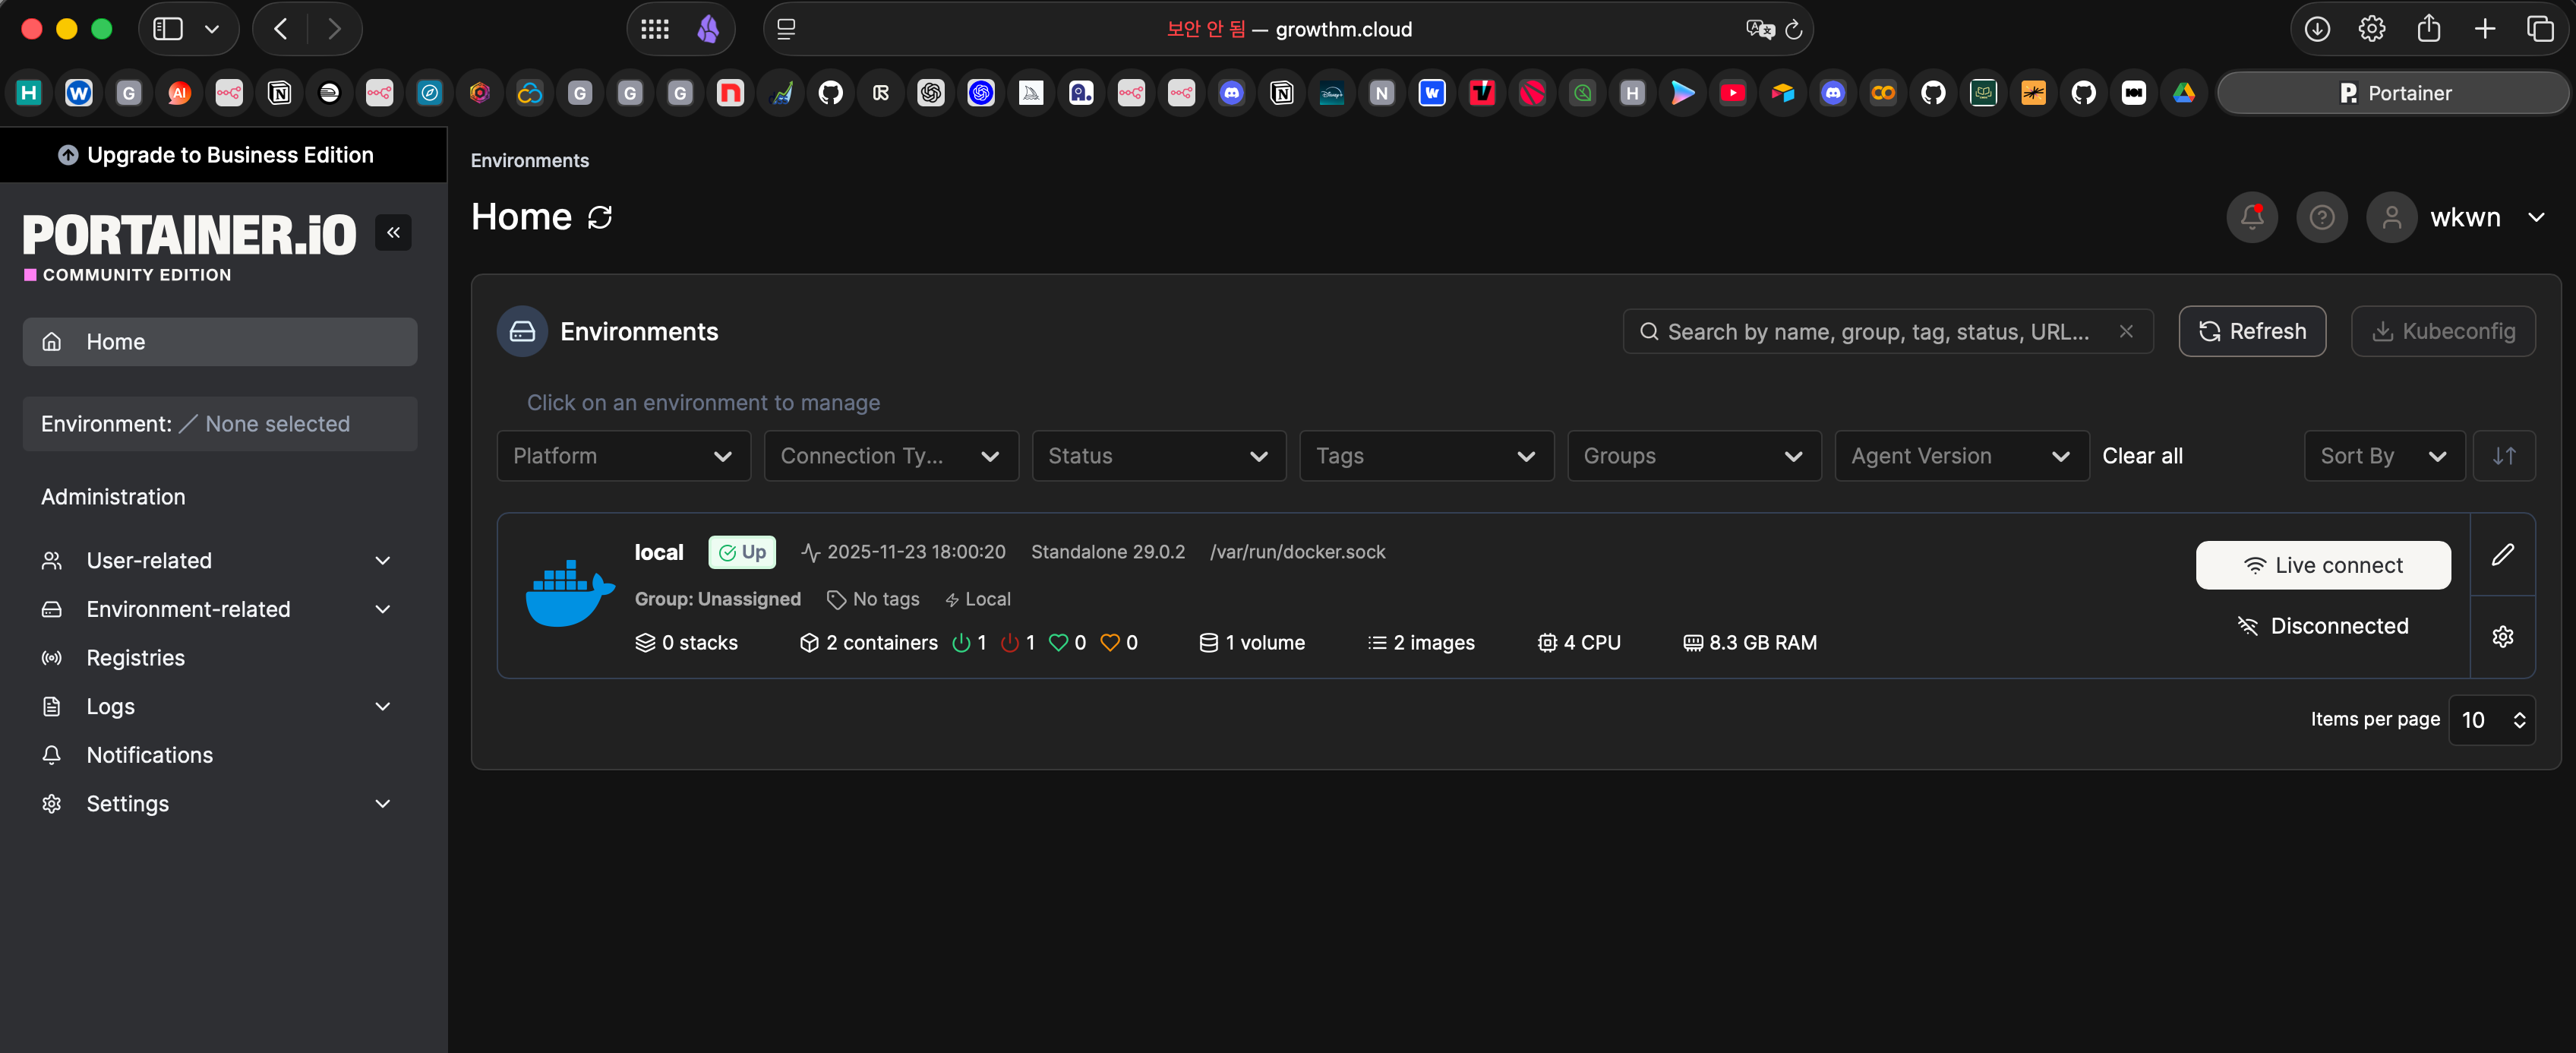Click the Clear all filters link
Screen dimensions: 2576x1053
pyautogui.click(x=2142, y=455)
